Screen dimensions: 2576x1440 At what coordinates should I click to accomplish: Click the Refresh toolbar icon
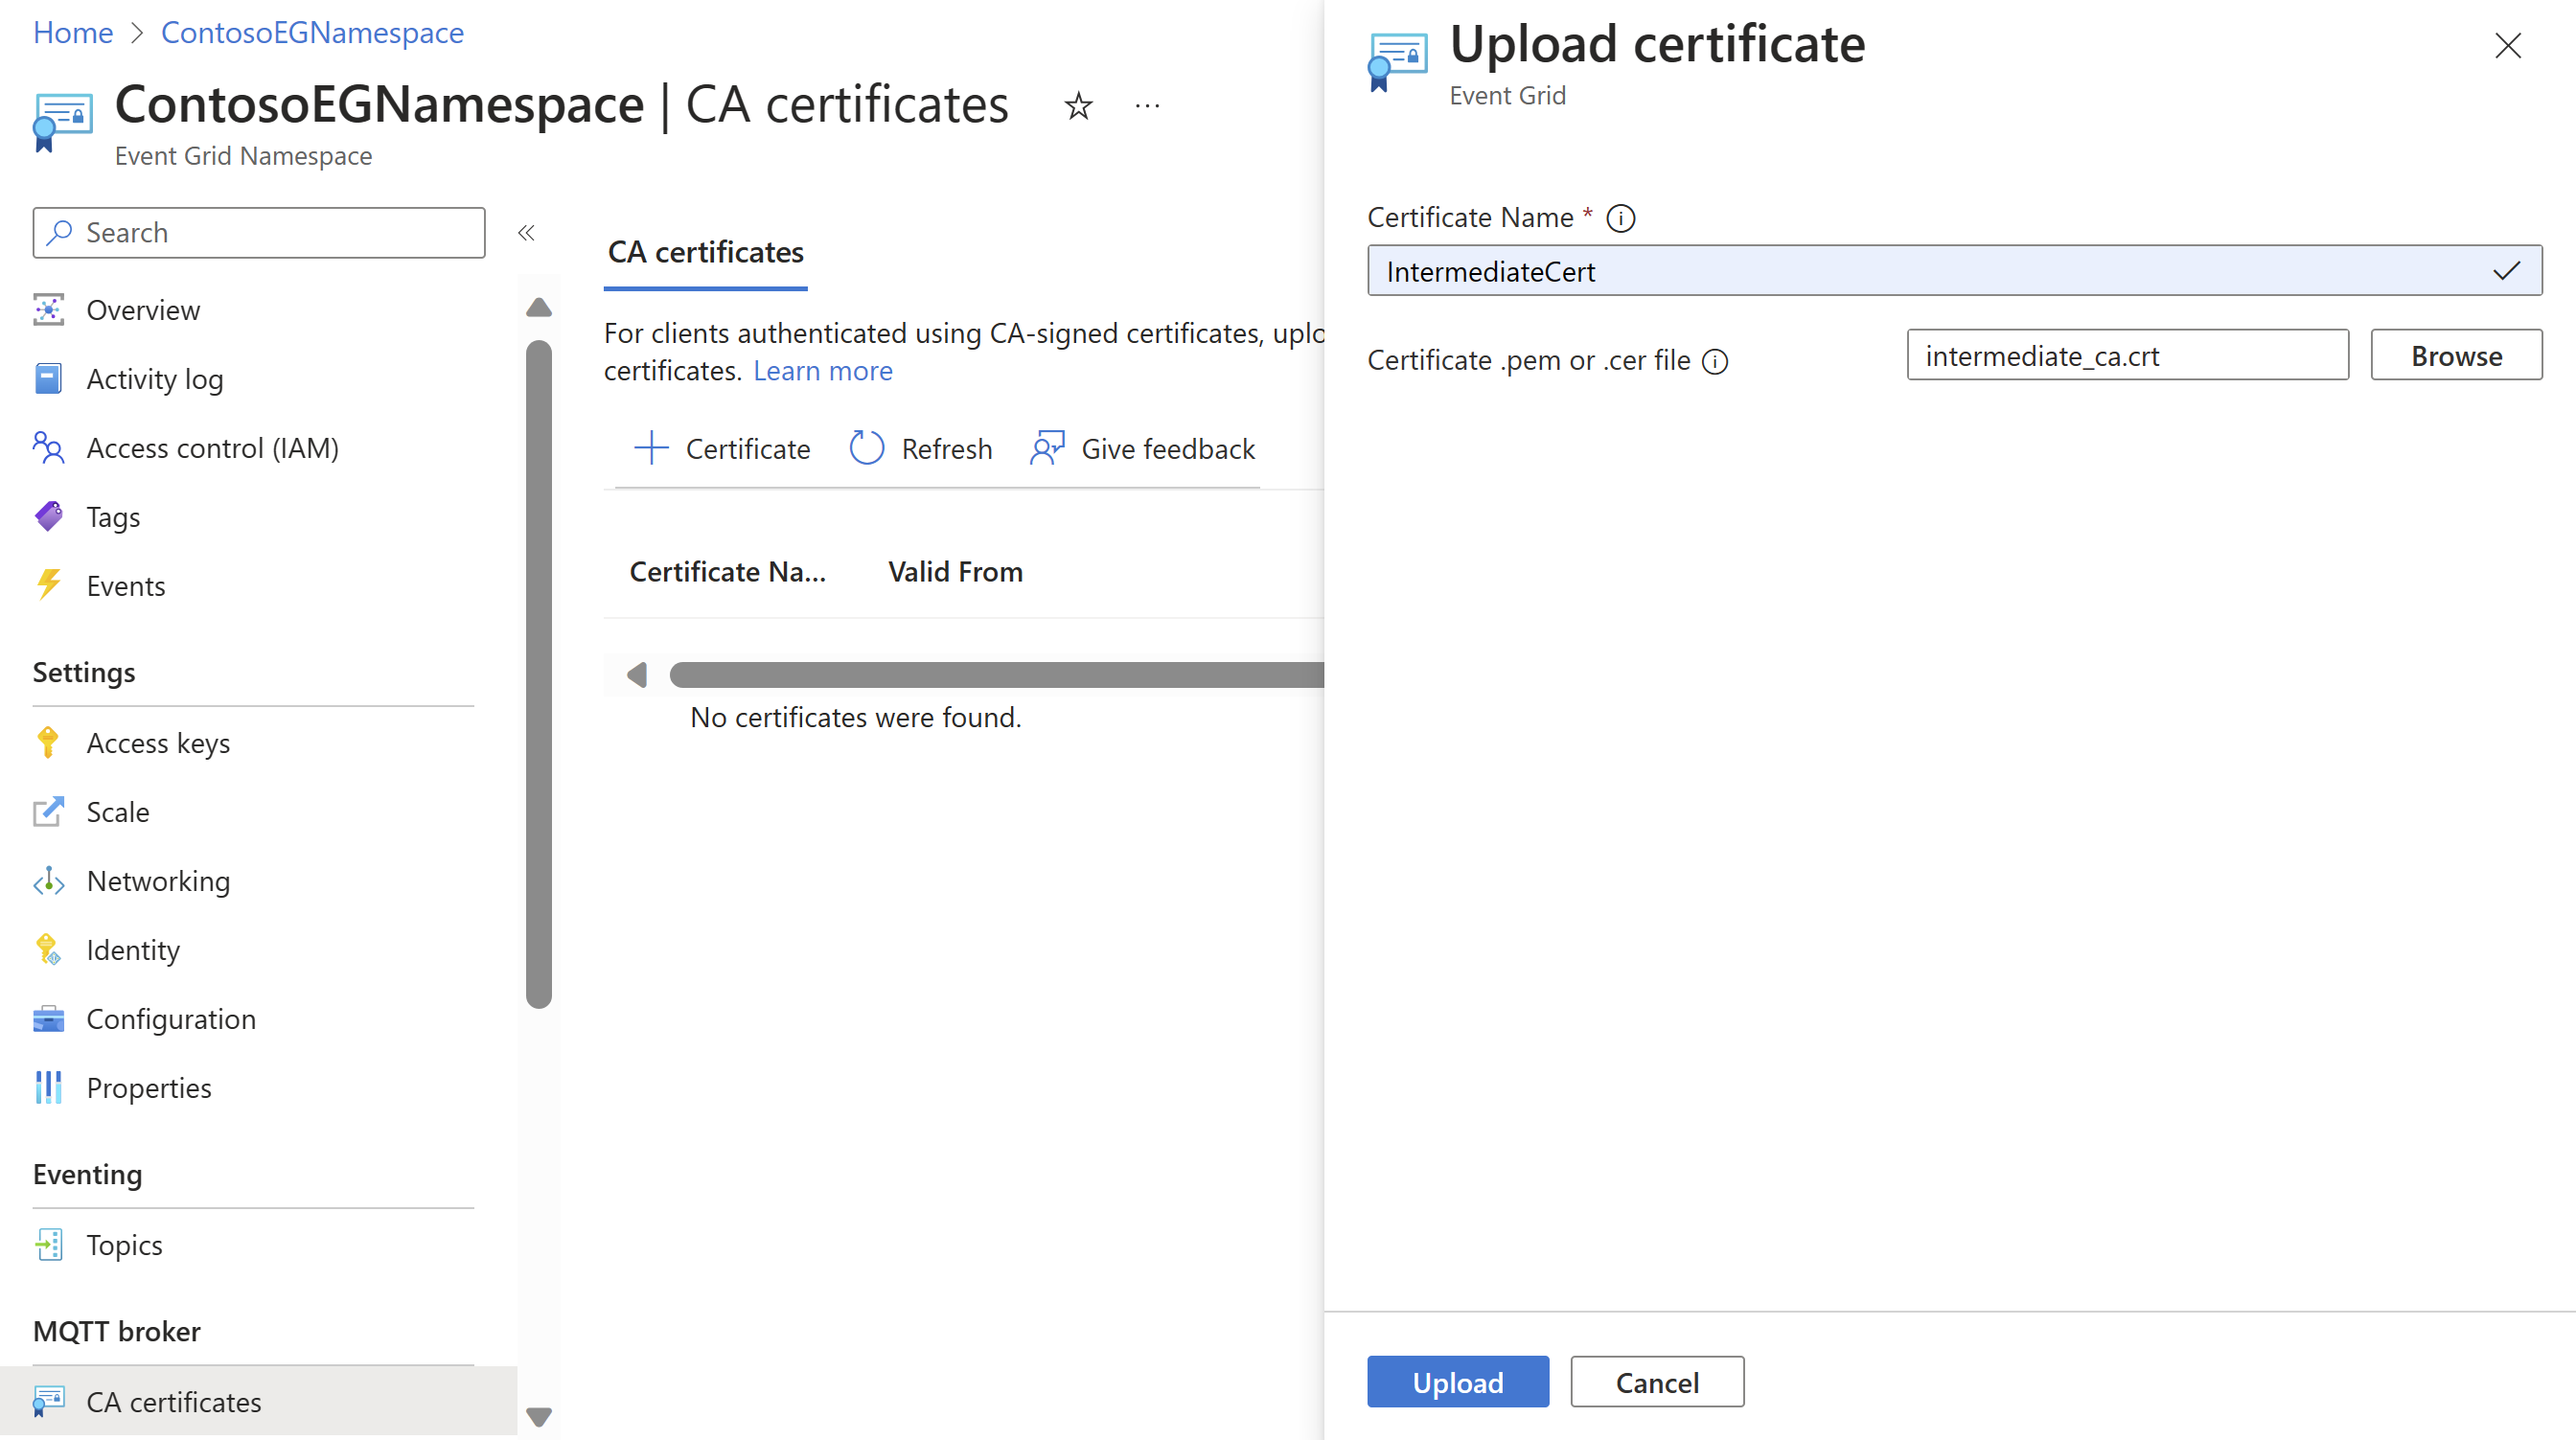(x=866, y=449)
